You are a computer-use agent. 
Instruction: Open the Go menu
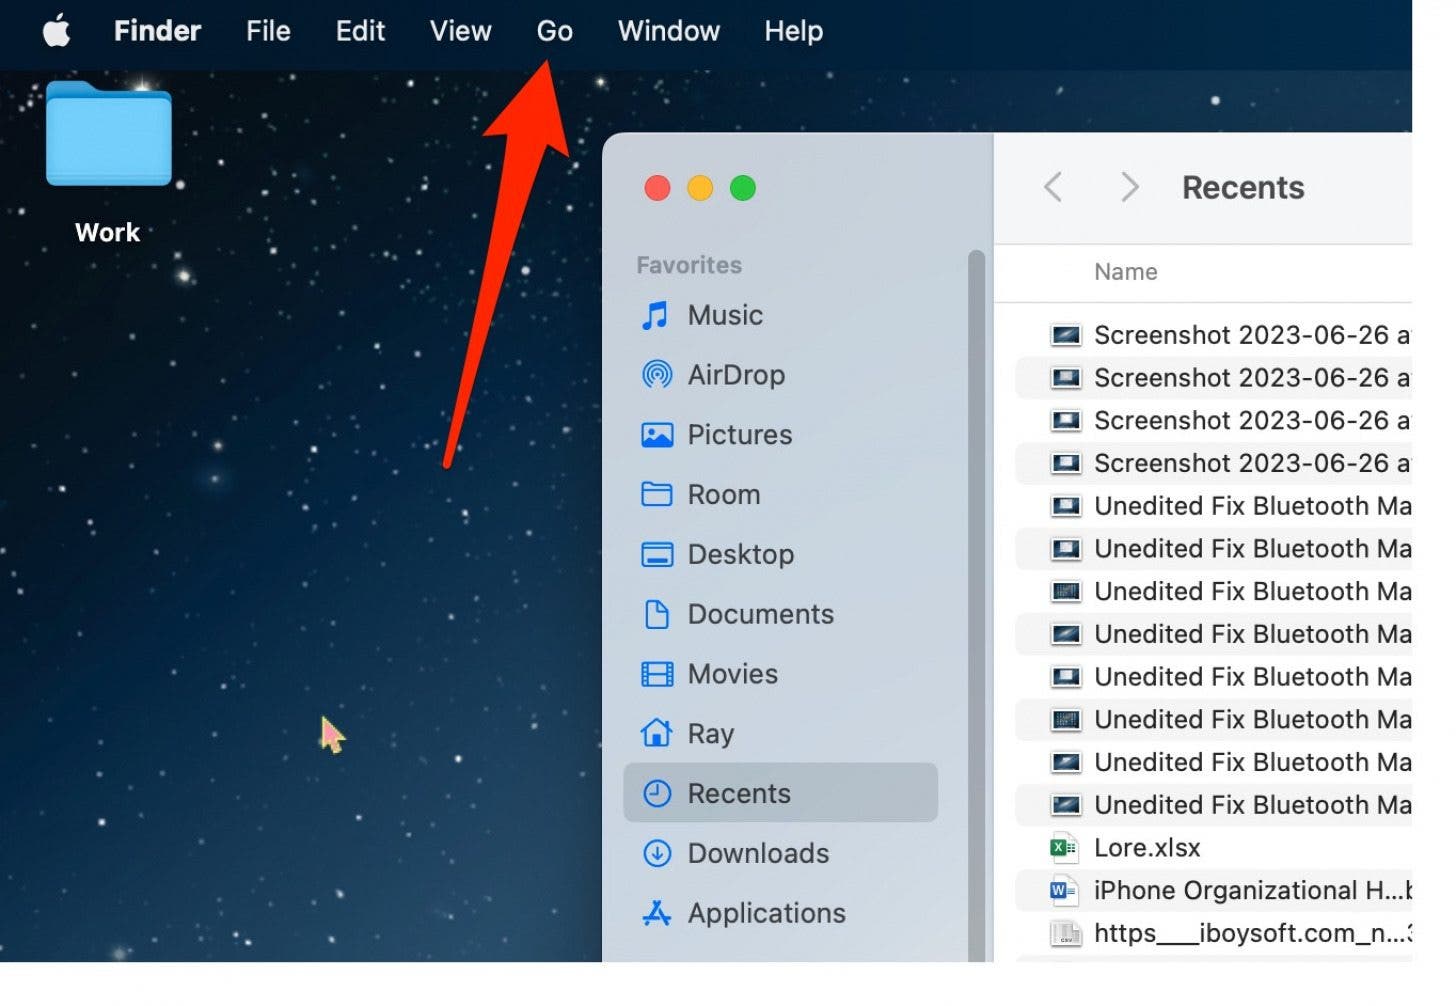554,31
